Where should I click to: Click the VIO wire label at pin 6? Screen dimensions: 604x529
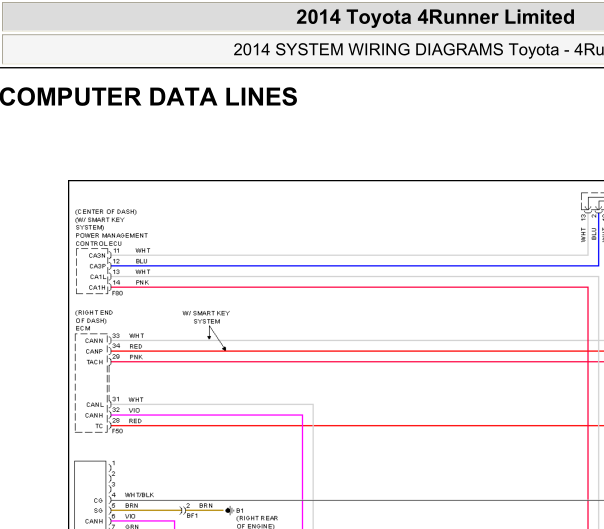tap(130, 516)
